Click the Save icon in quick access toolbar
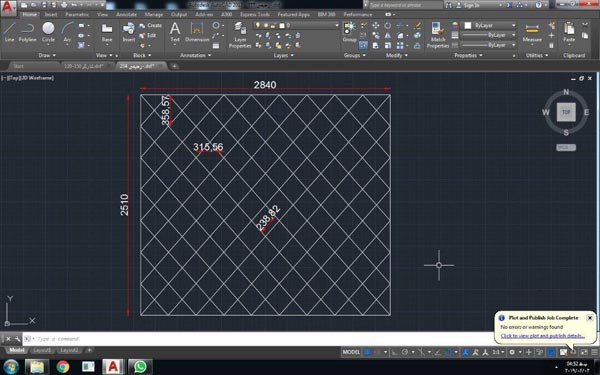This screenshot has height=375, width=600. pyautogui.click(x=44, y=5)
